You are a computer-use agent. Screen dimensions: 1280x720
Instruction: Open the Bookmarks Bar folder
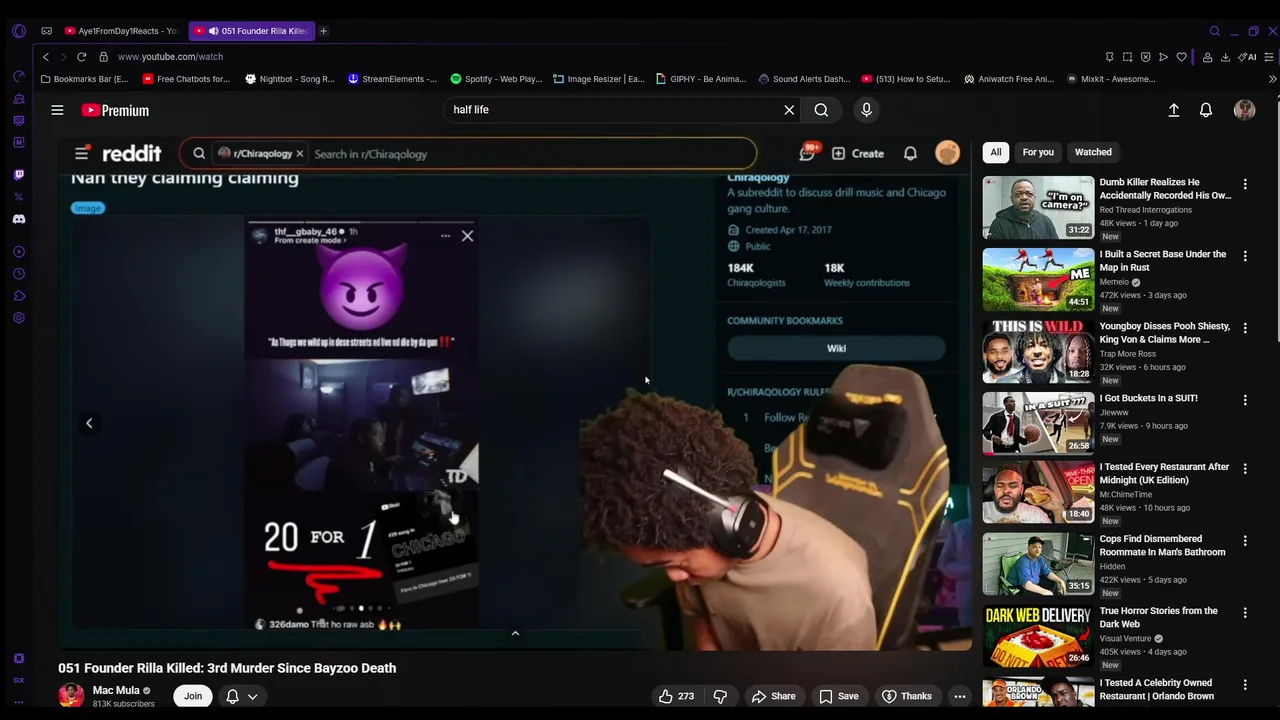[85, 79]
